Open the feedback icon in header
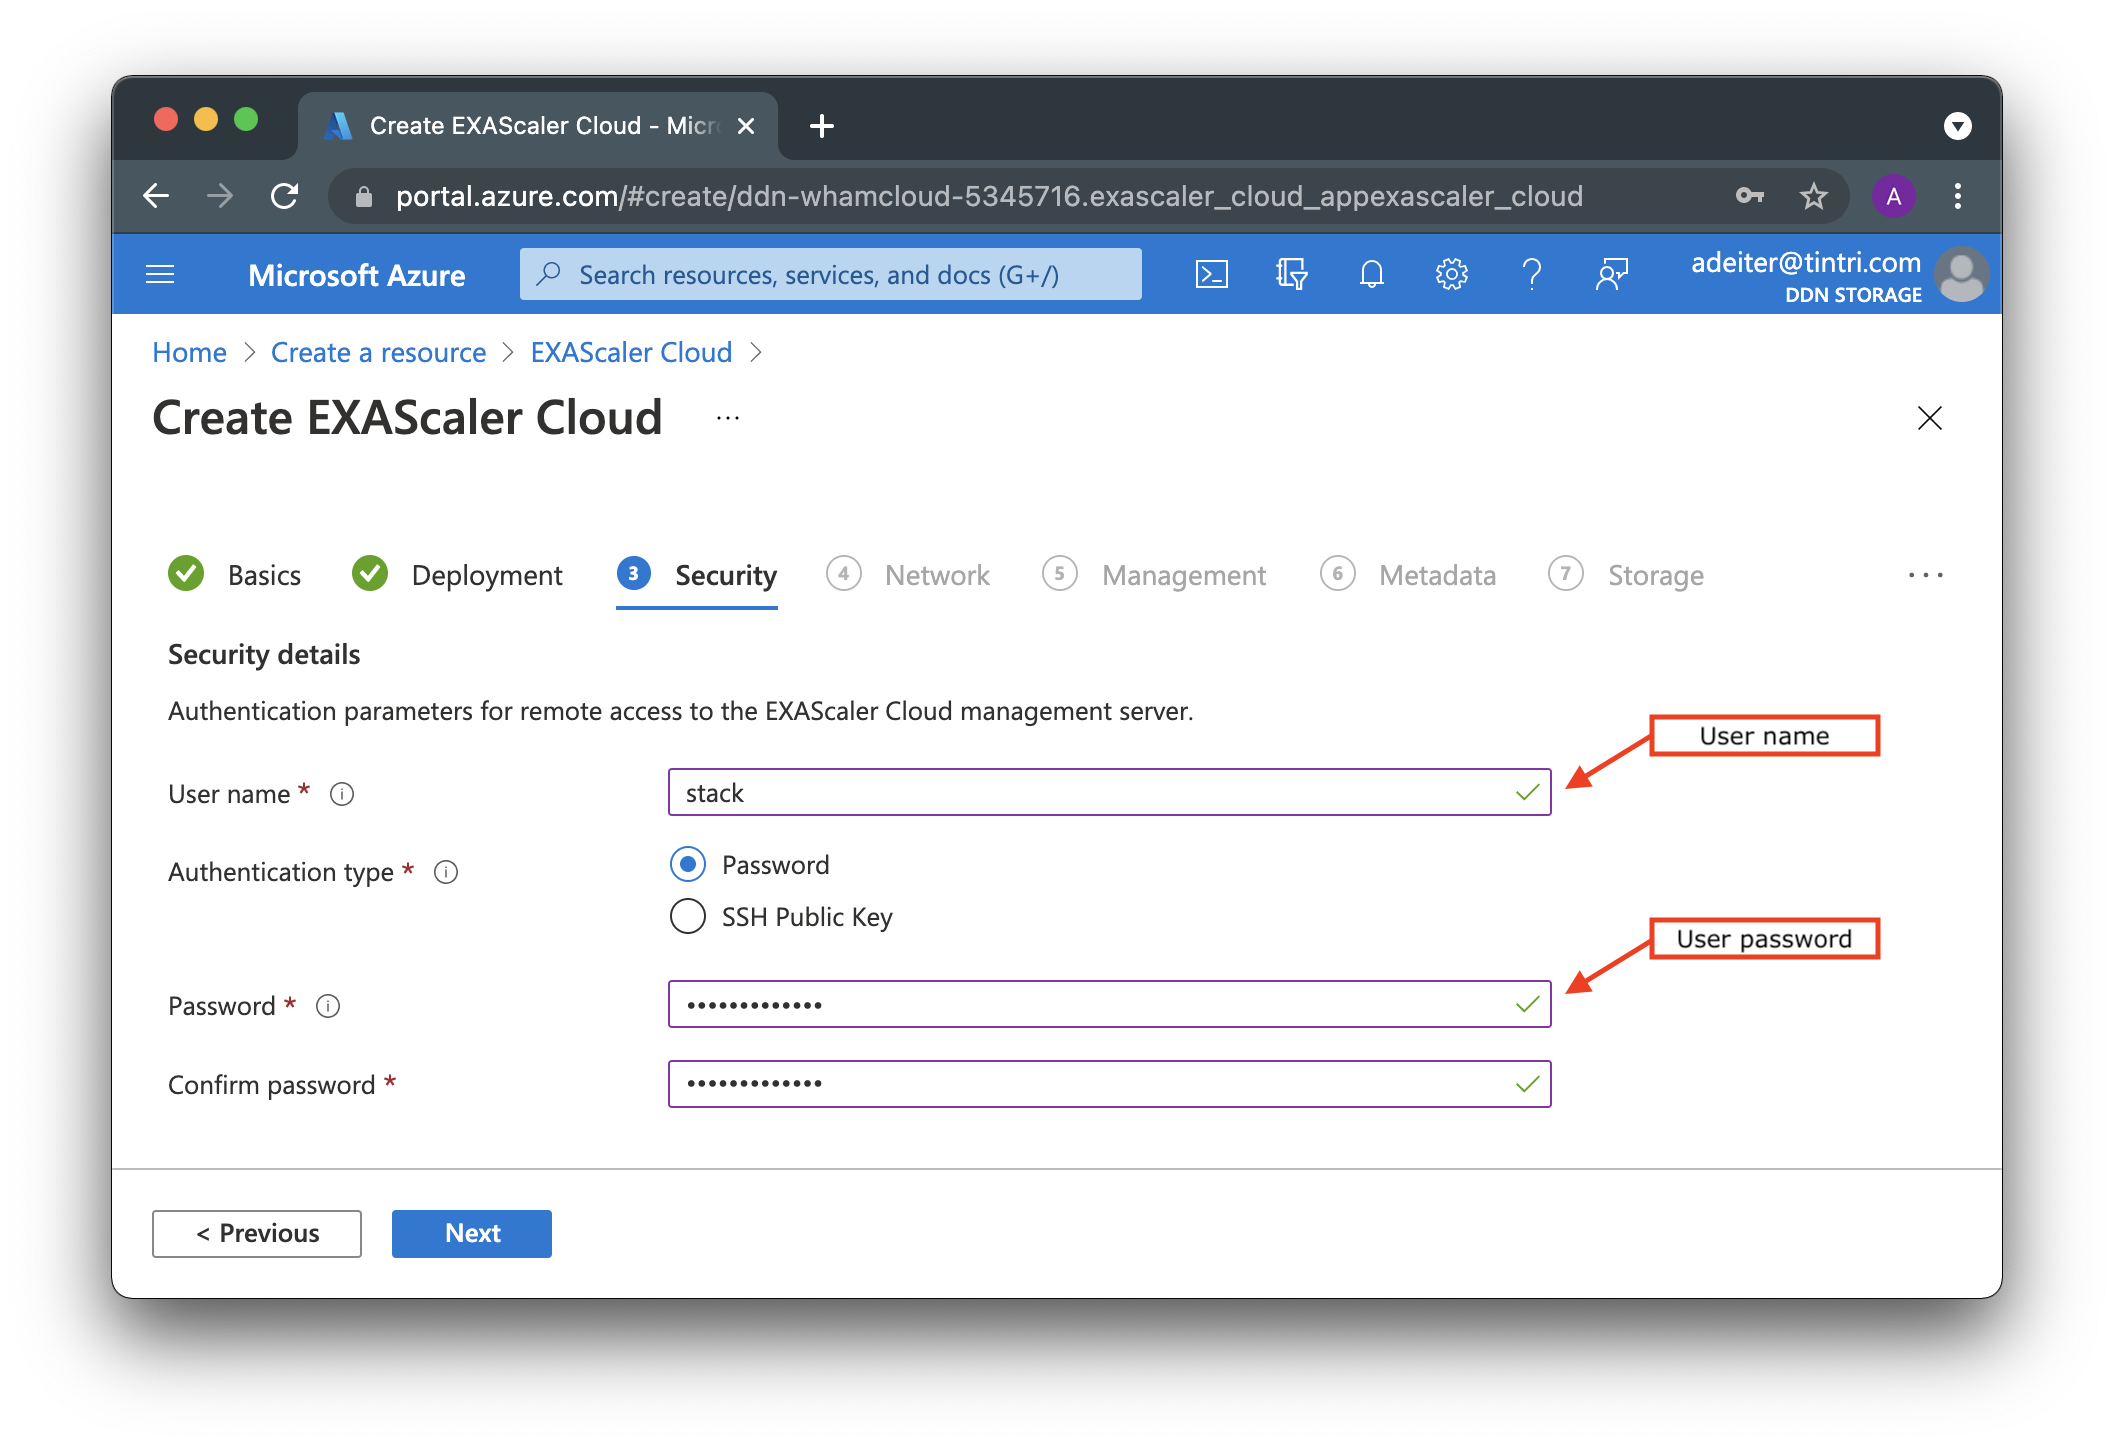Viewport: 2114px width, 1446px height. (x=1611, y=274)
